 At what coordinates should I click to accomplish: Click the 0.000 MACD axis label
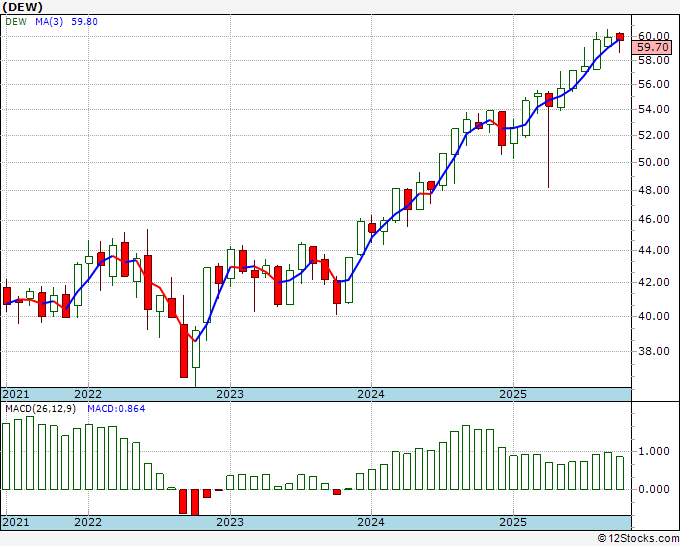[654, 489]
